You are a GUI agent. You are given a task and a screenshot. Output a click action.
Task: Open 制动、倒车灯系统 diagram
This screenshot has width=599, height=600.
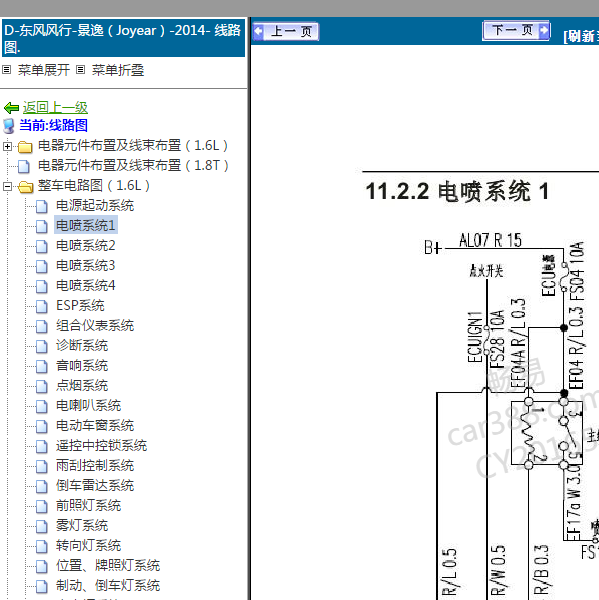pyautogui.click(x=108, y=585)
